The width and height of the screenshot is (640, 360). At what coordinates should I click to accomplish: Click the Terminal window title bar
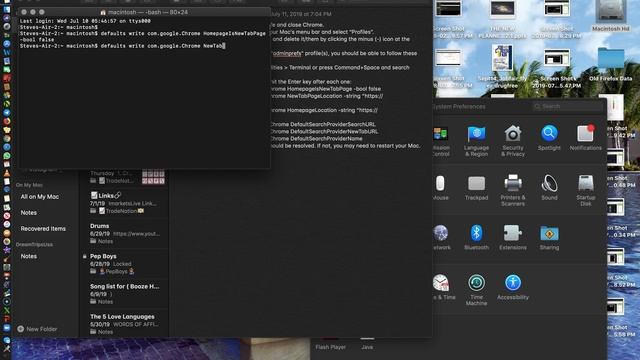tap(144, 12)
